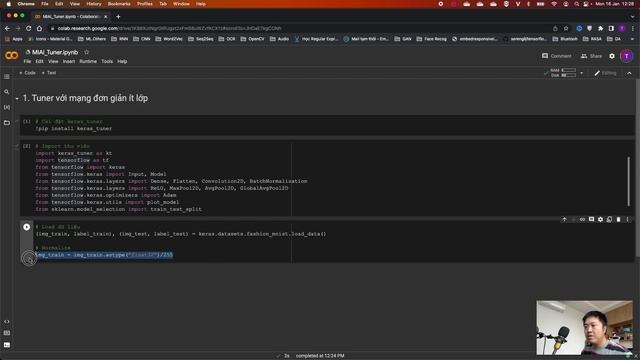Click the Comment button
This screenshot has width=640, height=360.
click(x=556, y=56)
